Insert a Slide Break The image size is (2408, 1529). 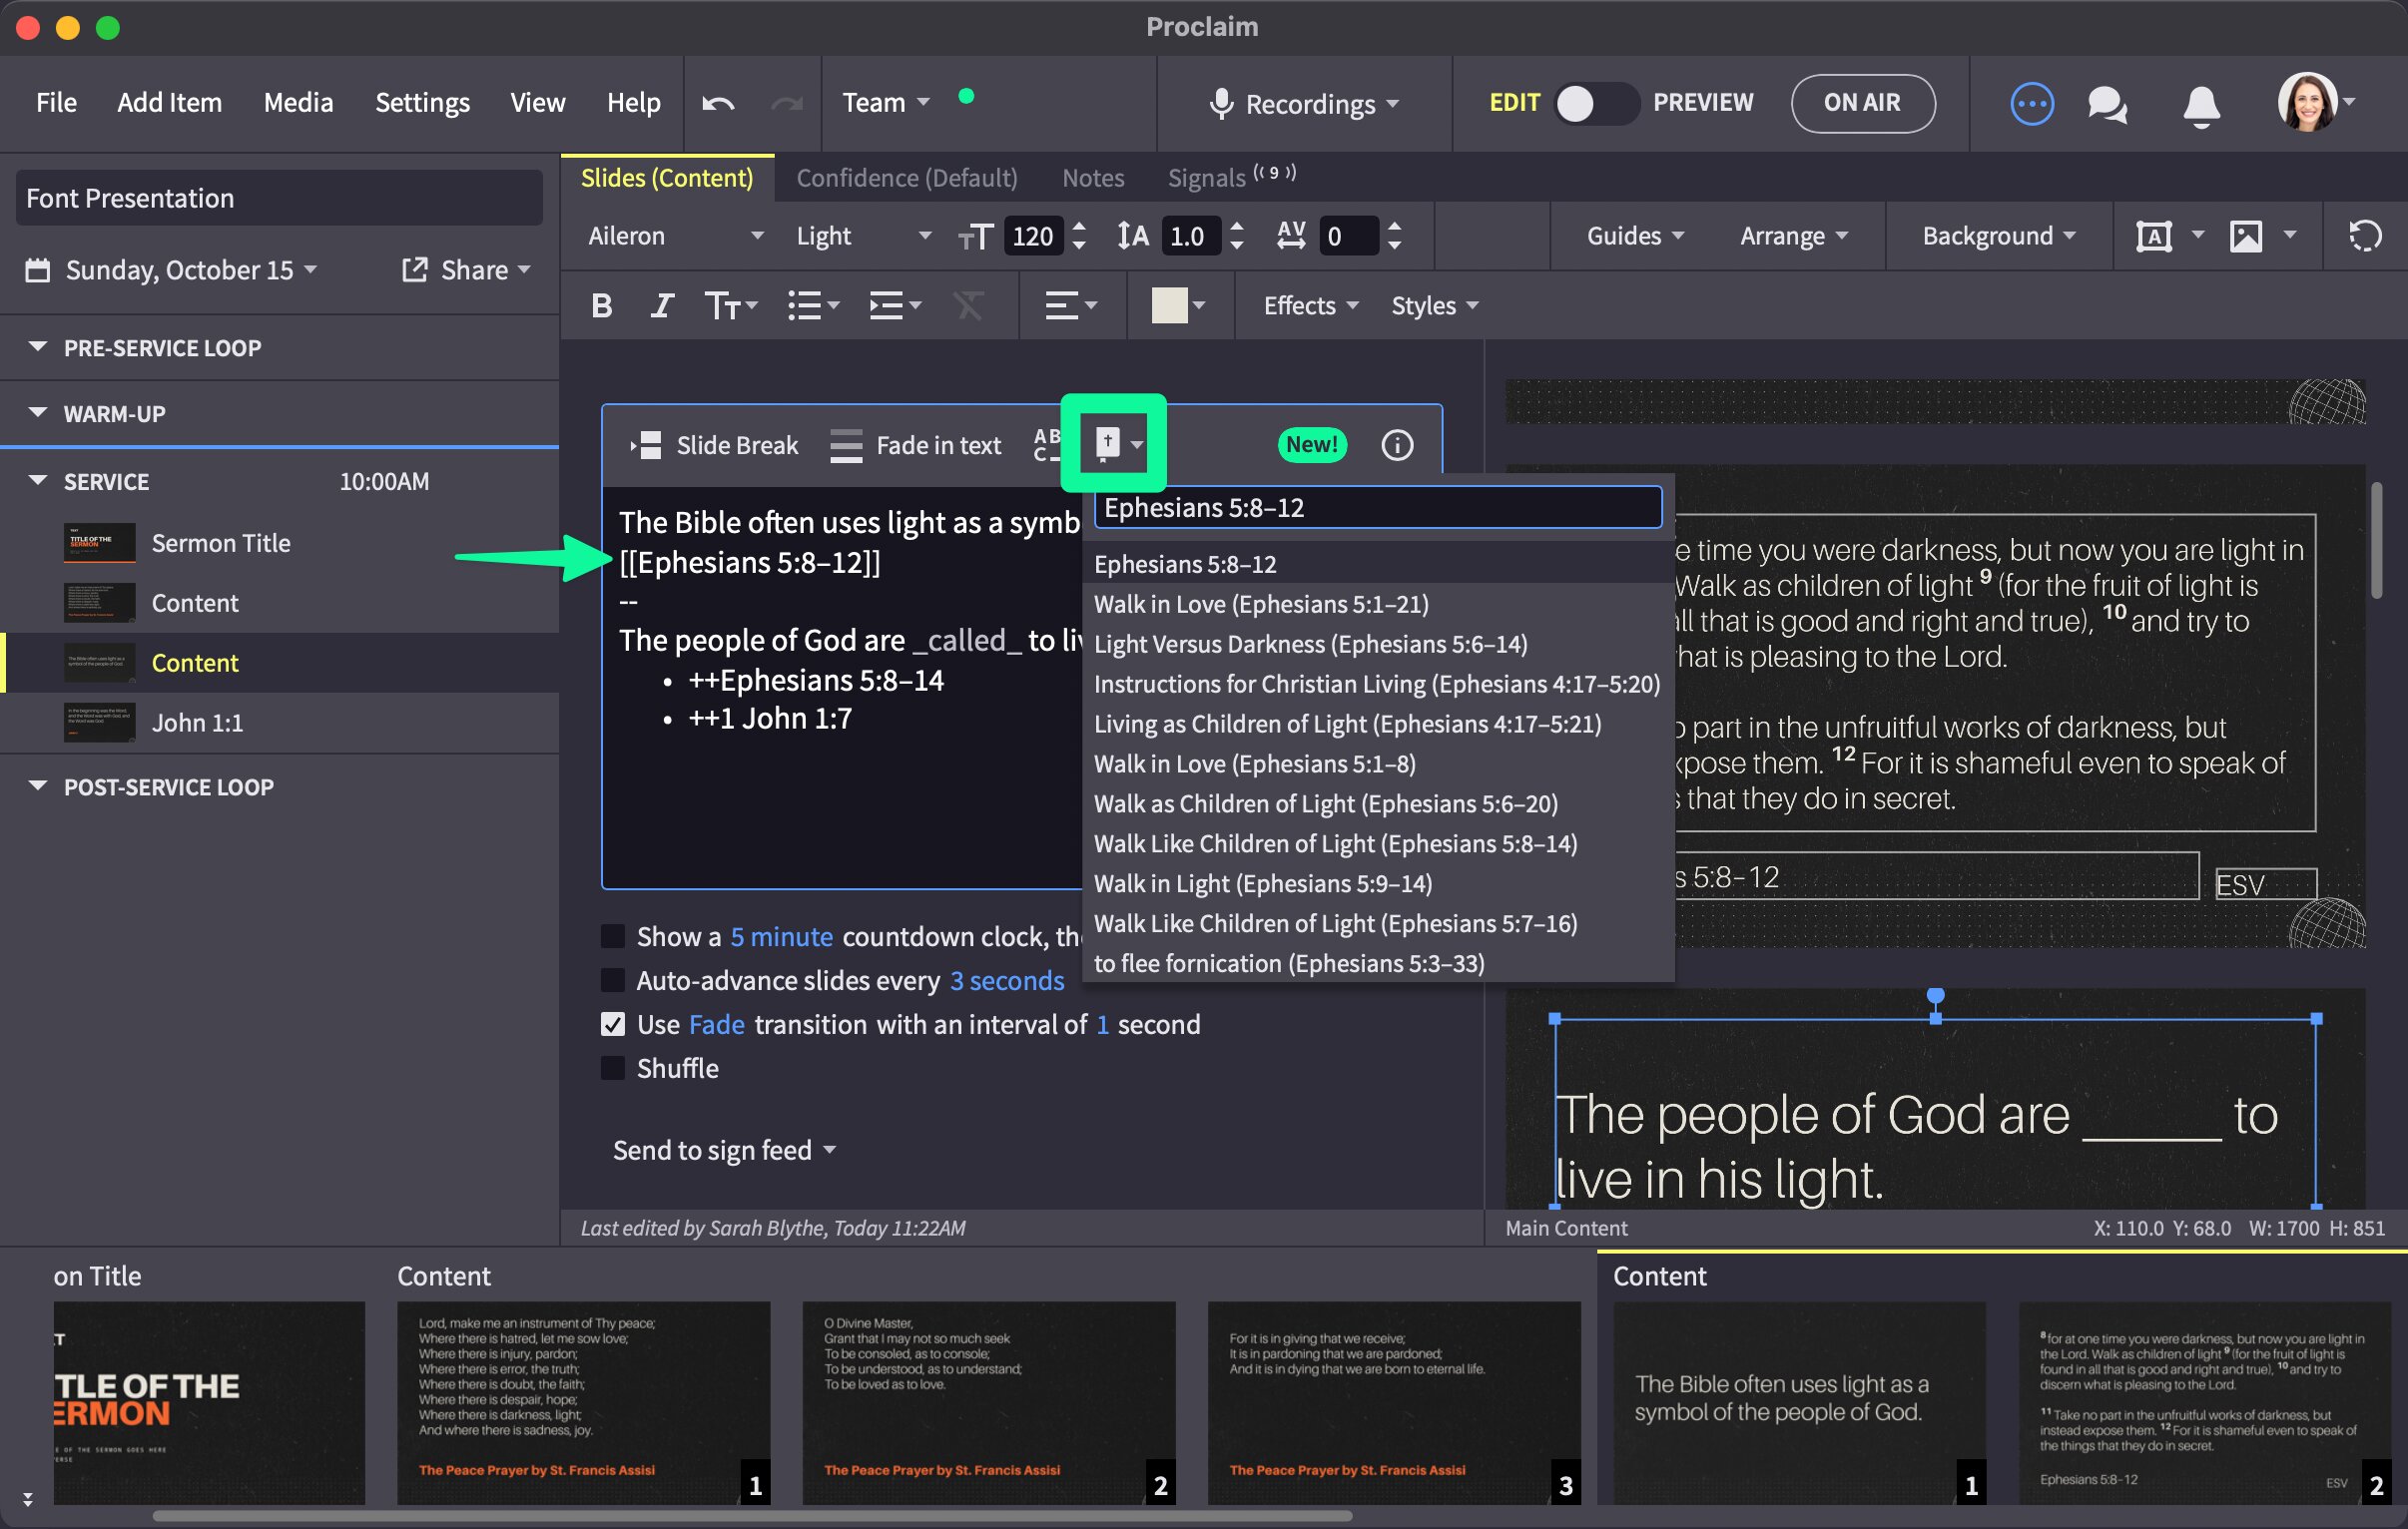click(x=713, y=446)
